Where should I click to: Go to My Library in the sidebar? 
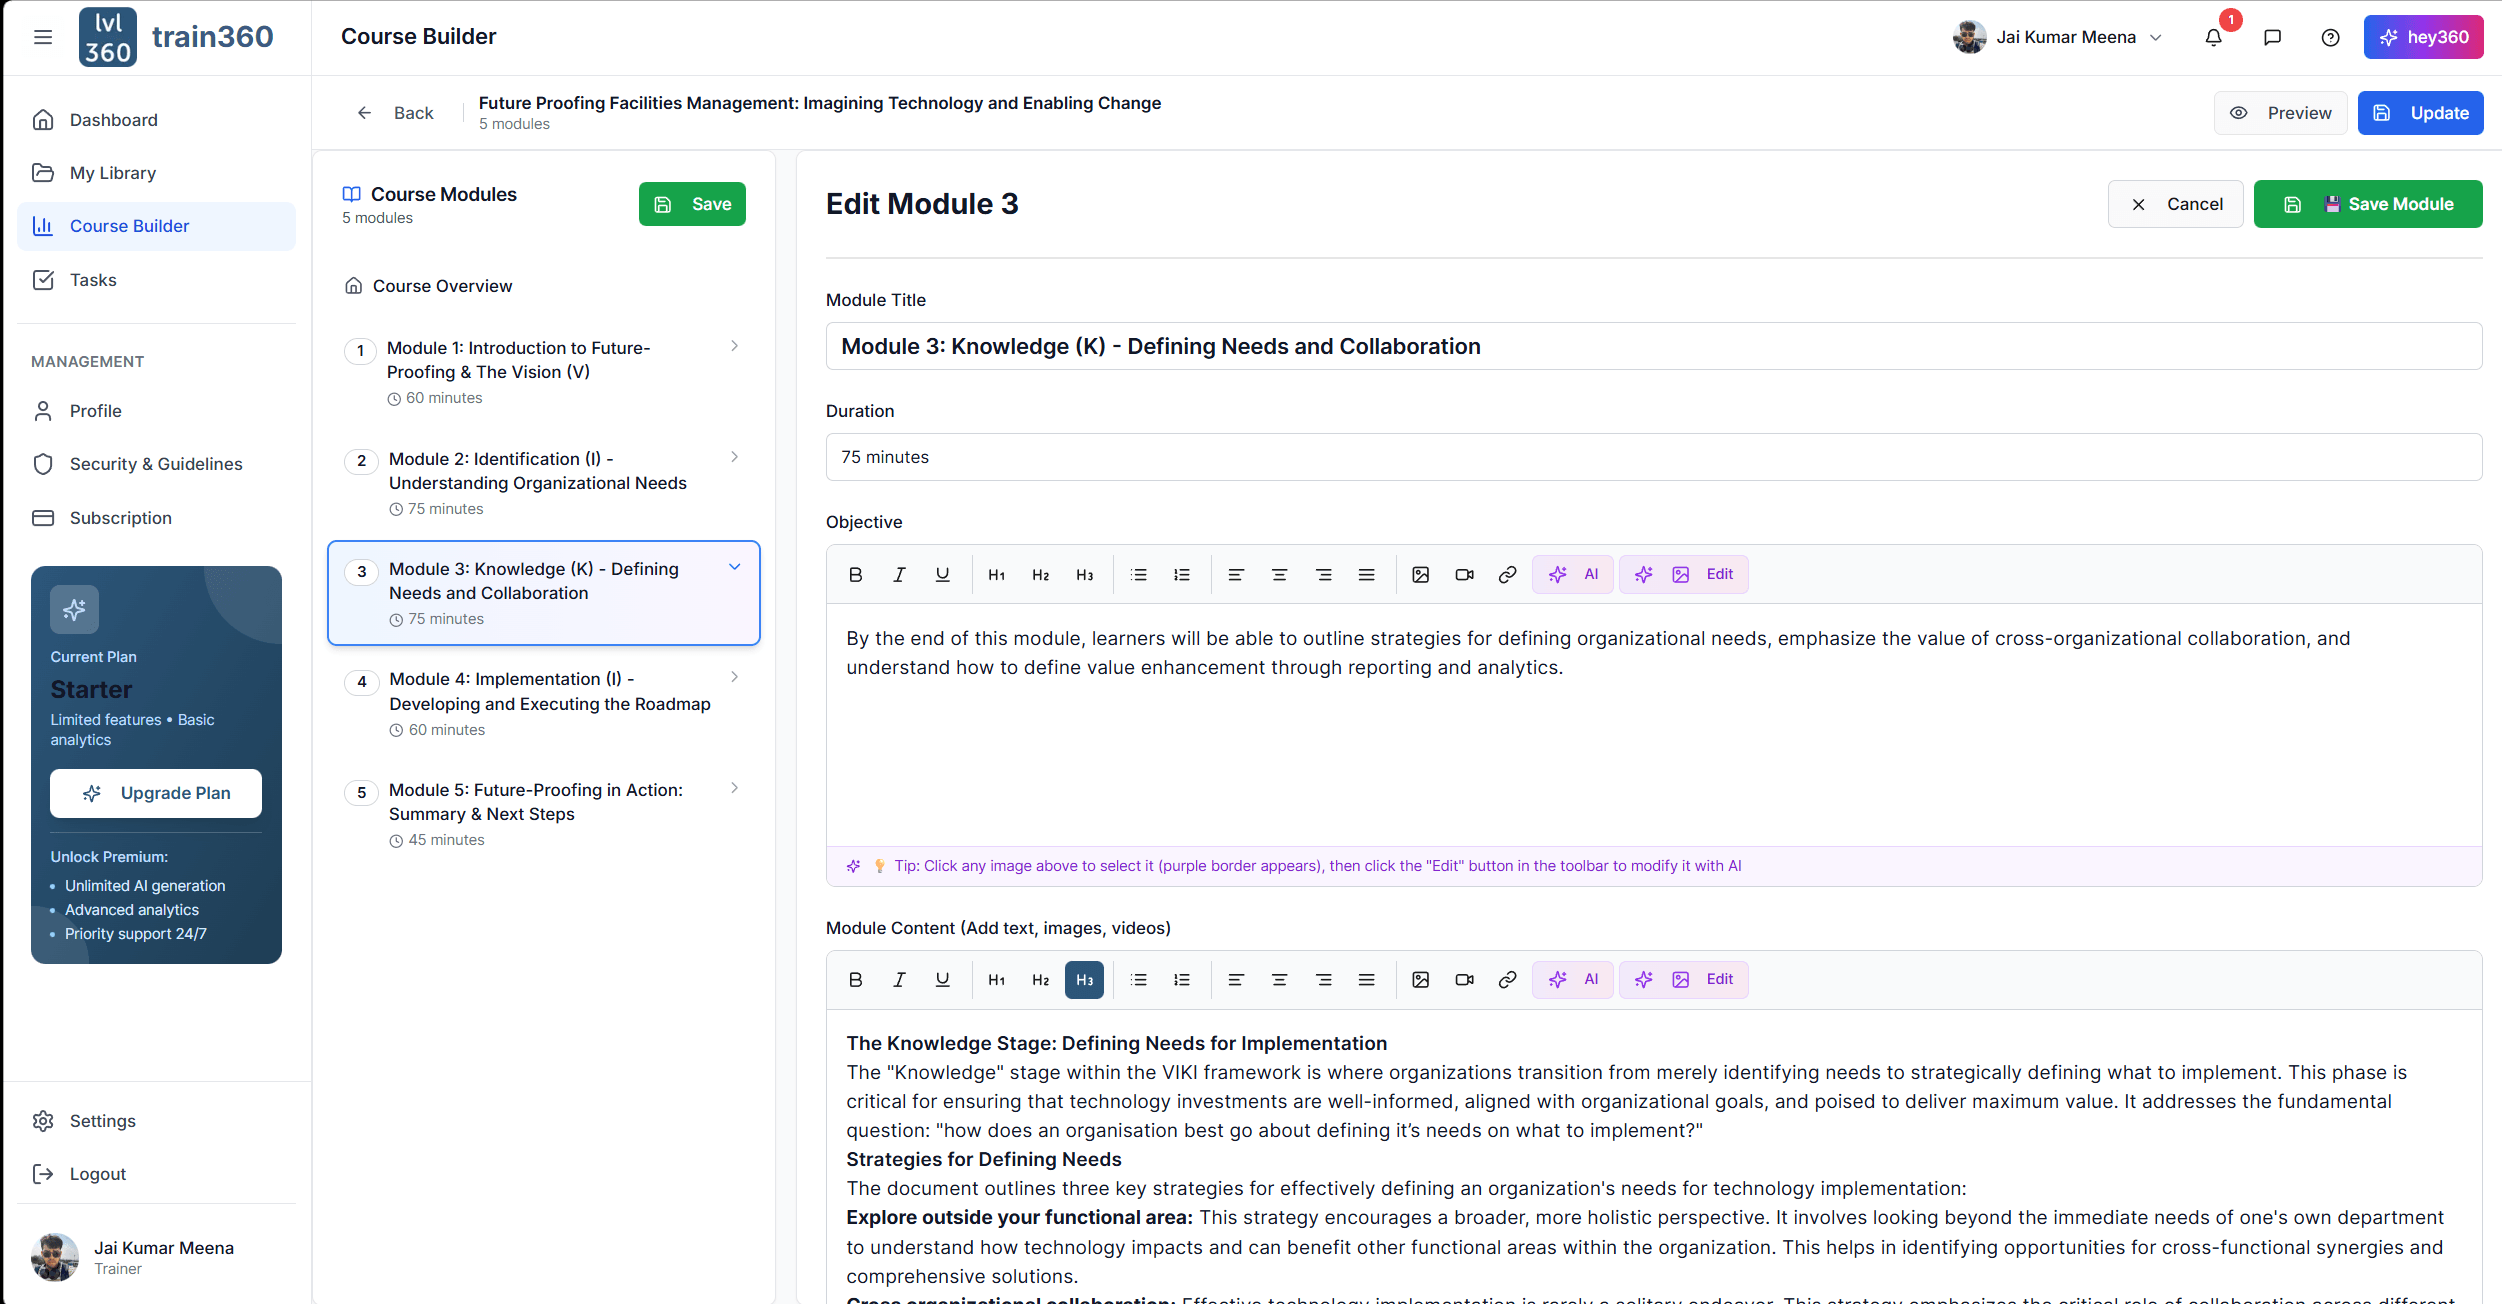[112, 172]
